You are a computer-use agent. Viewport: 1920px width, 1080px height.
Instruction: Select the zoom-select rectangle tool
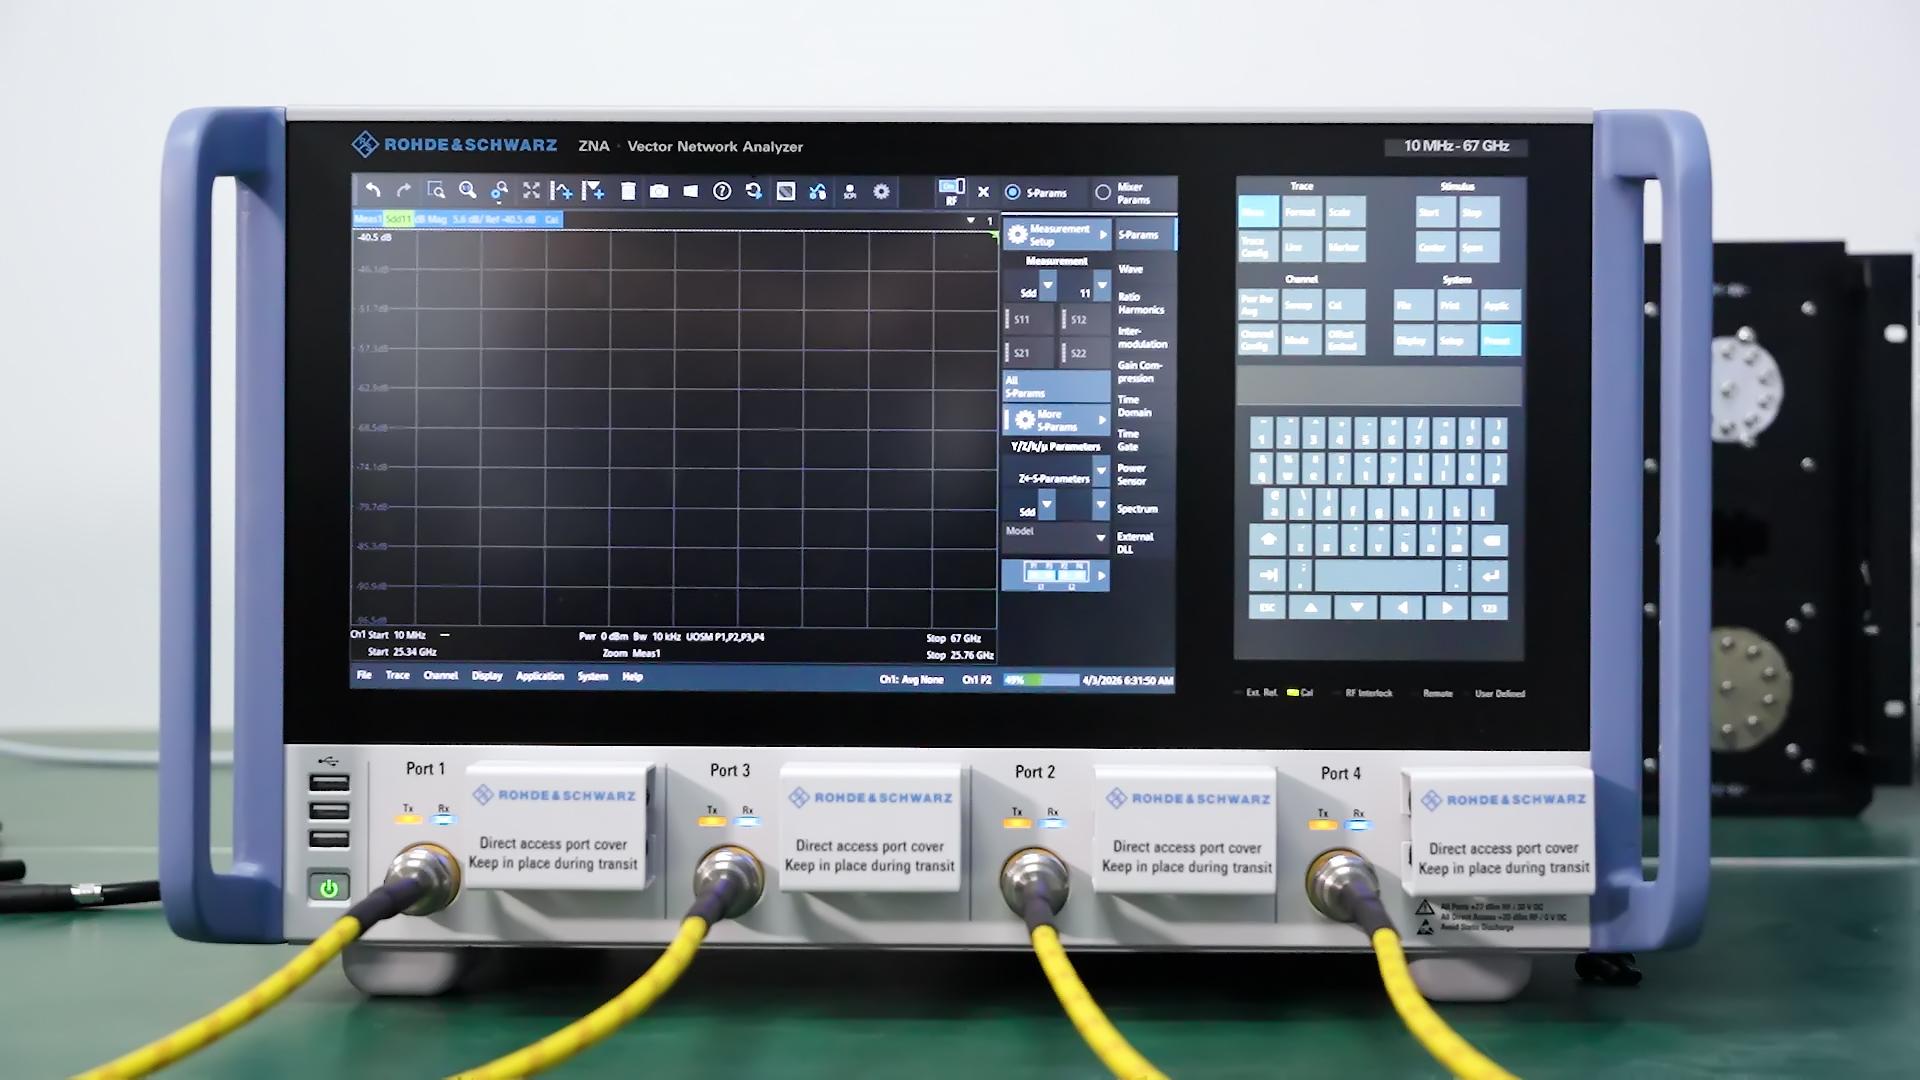point(436,190)
